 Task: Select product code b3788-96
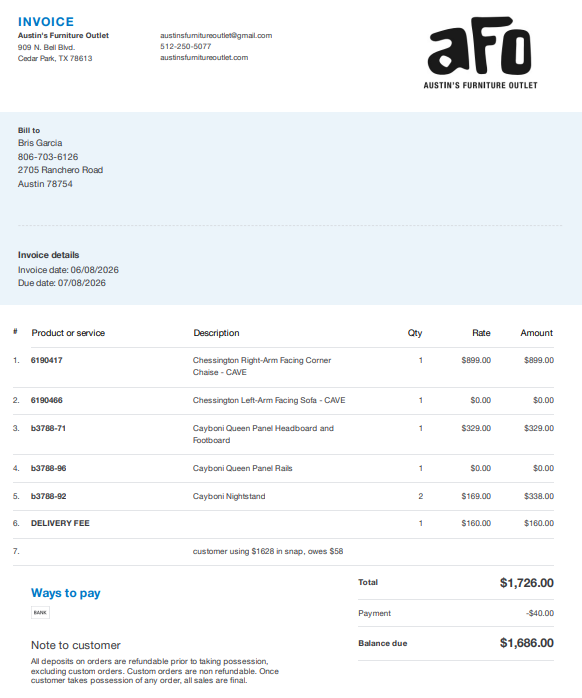(x=49, y=468)
